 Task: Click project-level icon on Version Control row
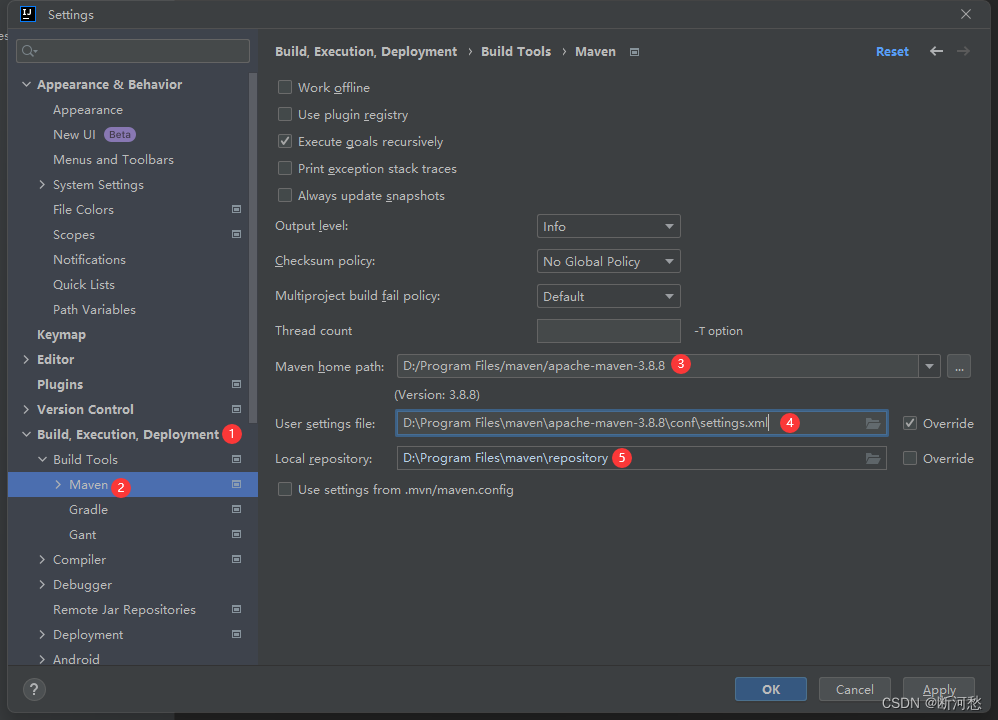[x=236, y=409]
